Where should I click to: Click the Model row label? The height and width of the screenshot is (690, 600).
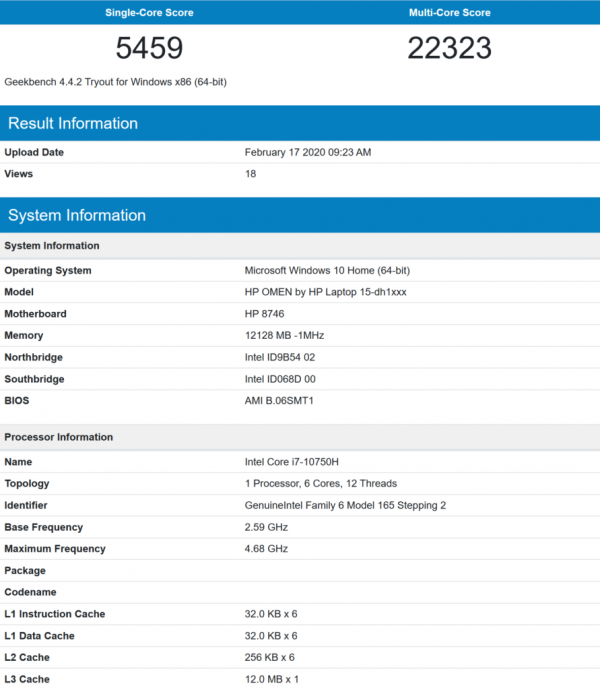19,292
